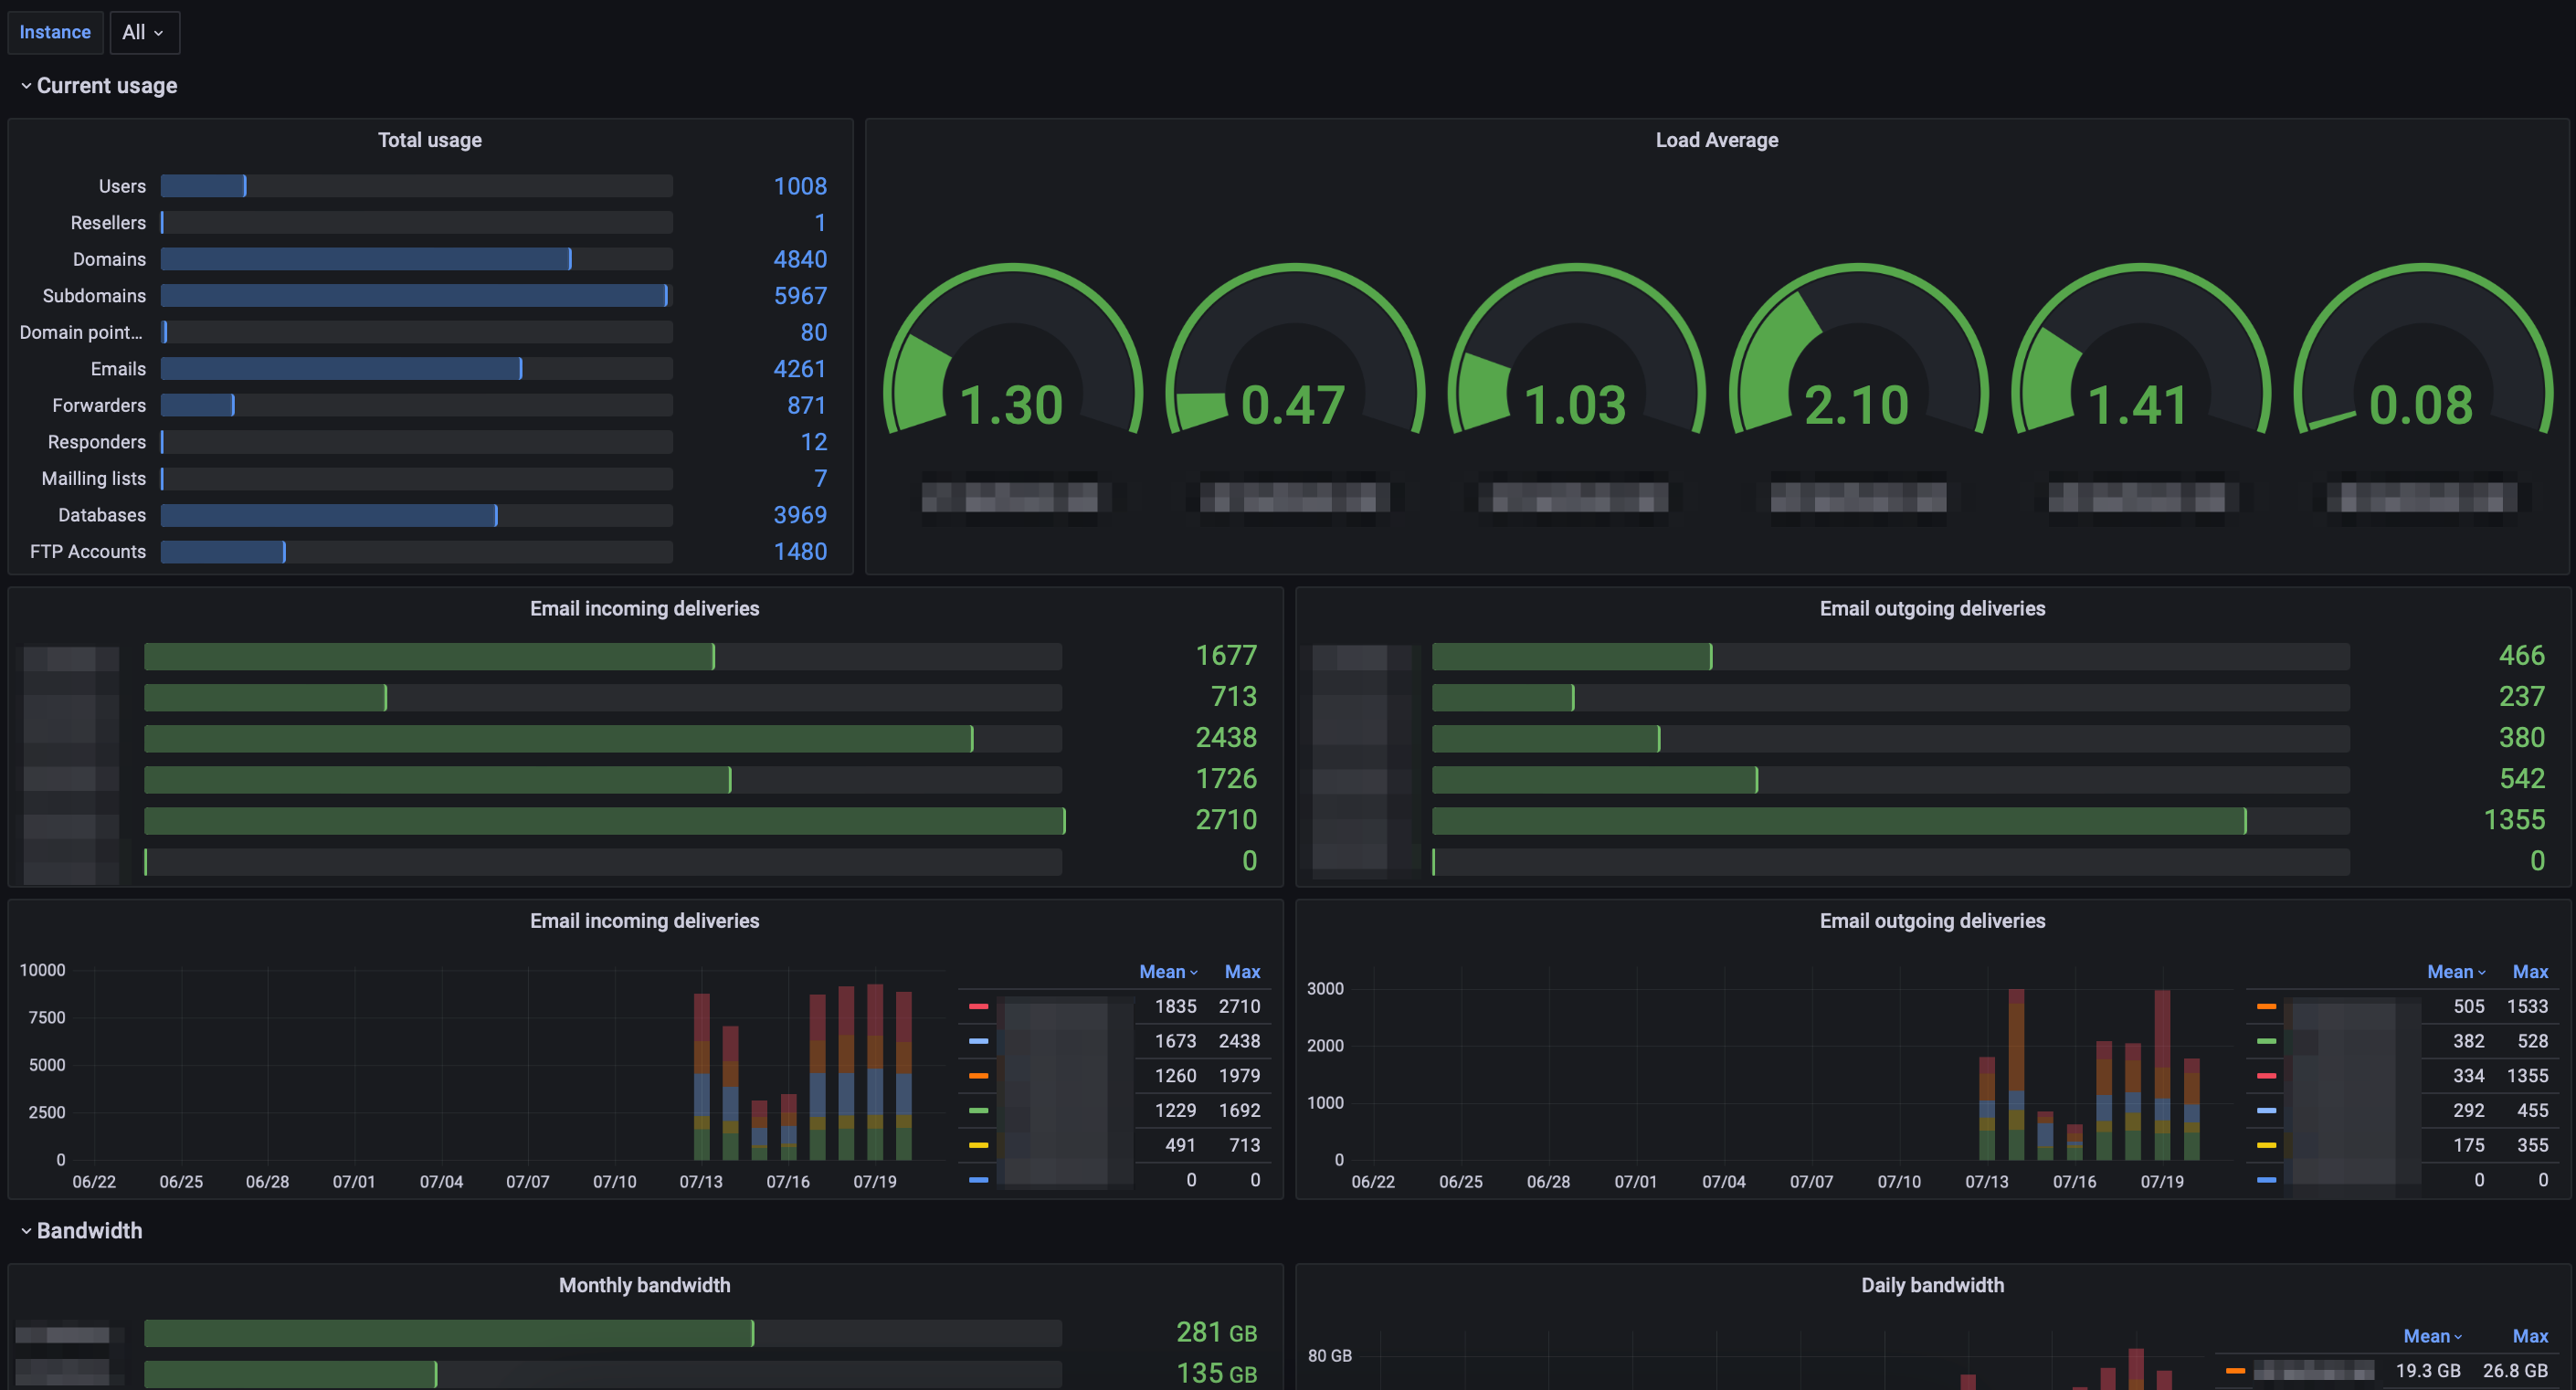This screenshot has width=2576, height=1390.
Task: Click Max header in outgoing deliveries legend
Action: click(x=2529, y=972)
